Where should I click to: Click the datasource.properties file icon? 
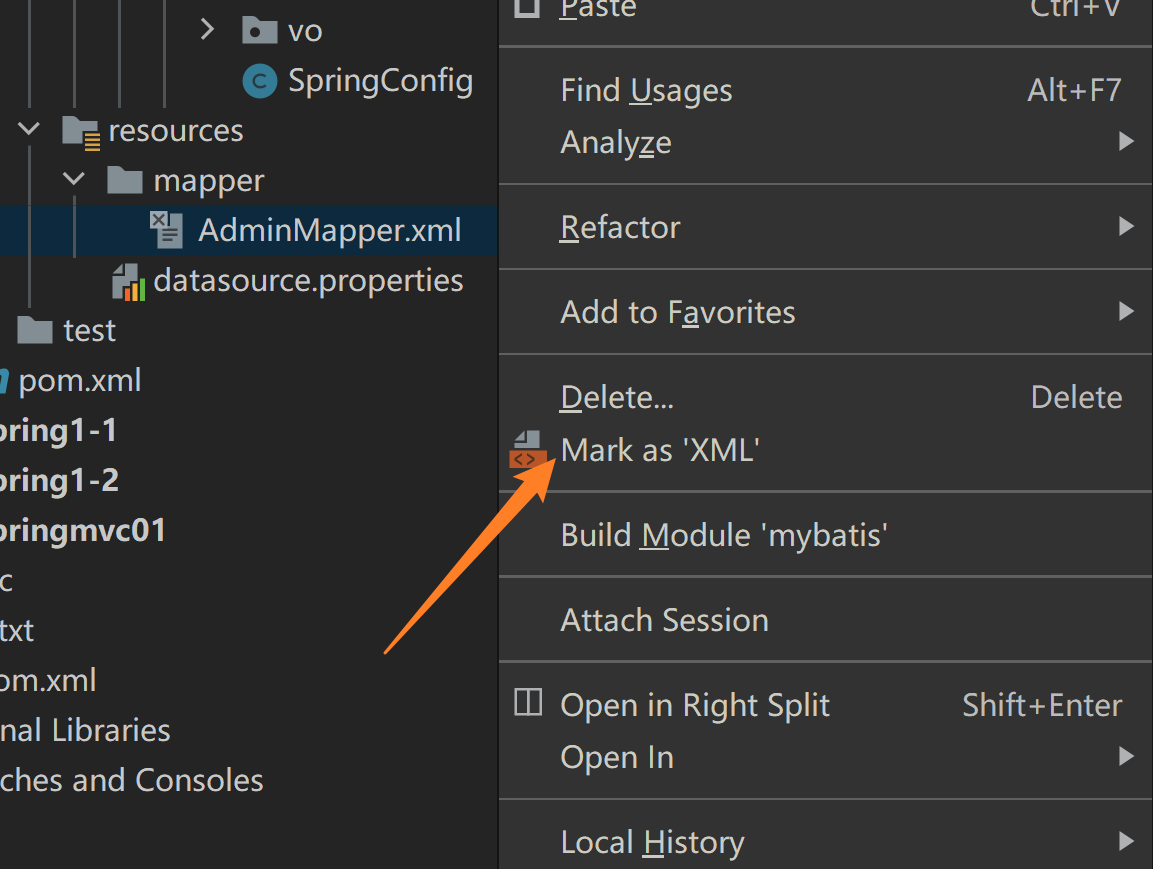tap(129, 281)
